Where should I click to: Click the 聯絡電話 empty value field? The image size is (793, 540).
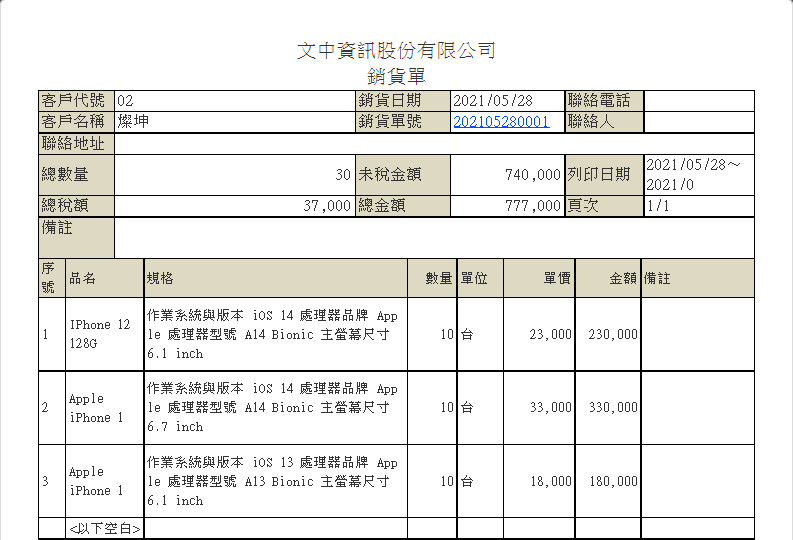(x=698, y=101)
